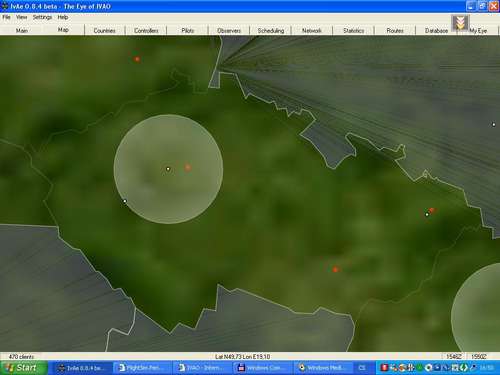Screen dimensions: 500x375
Task: Switch to the My Eye tab
Action: 478,31
